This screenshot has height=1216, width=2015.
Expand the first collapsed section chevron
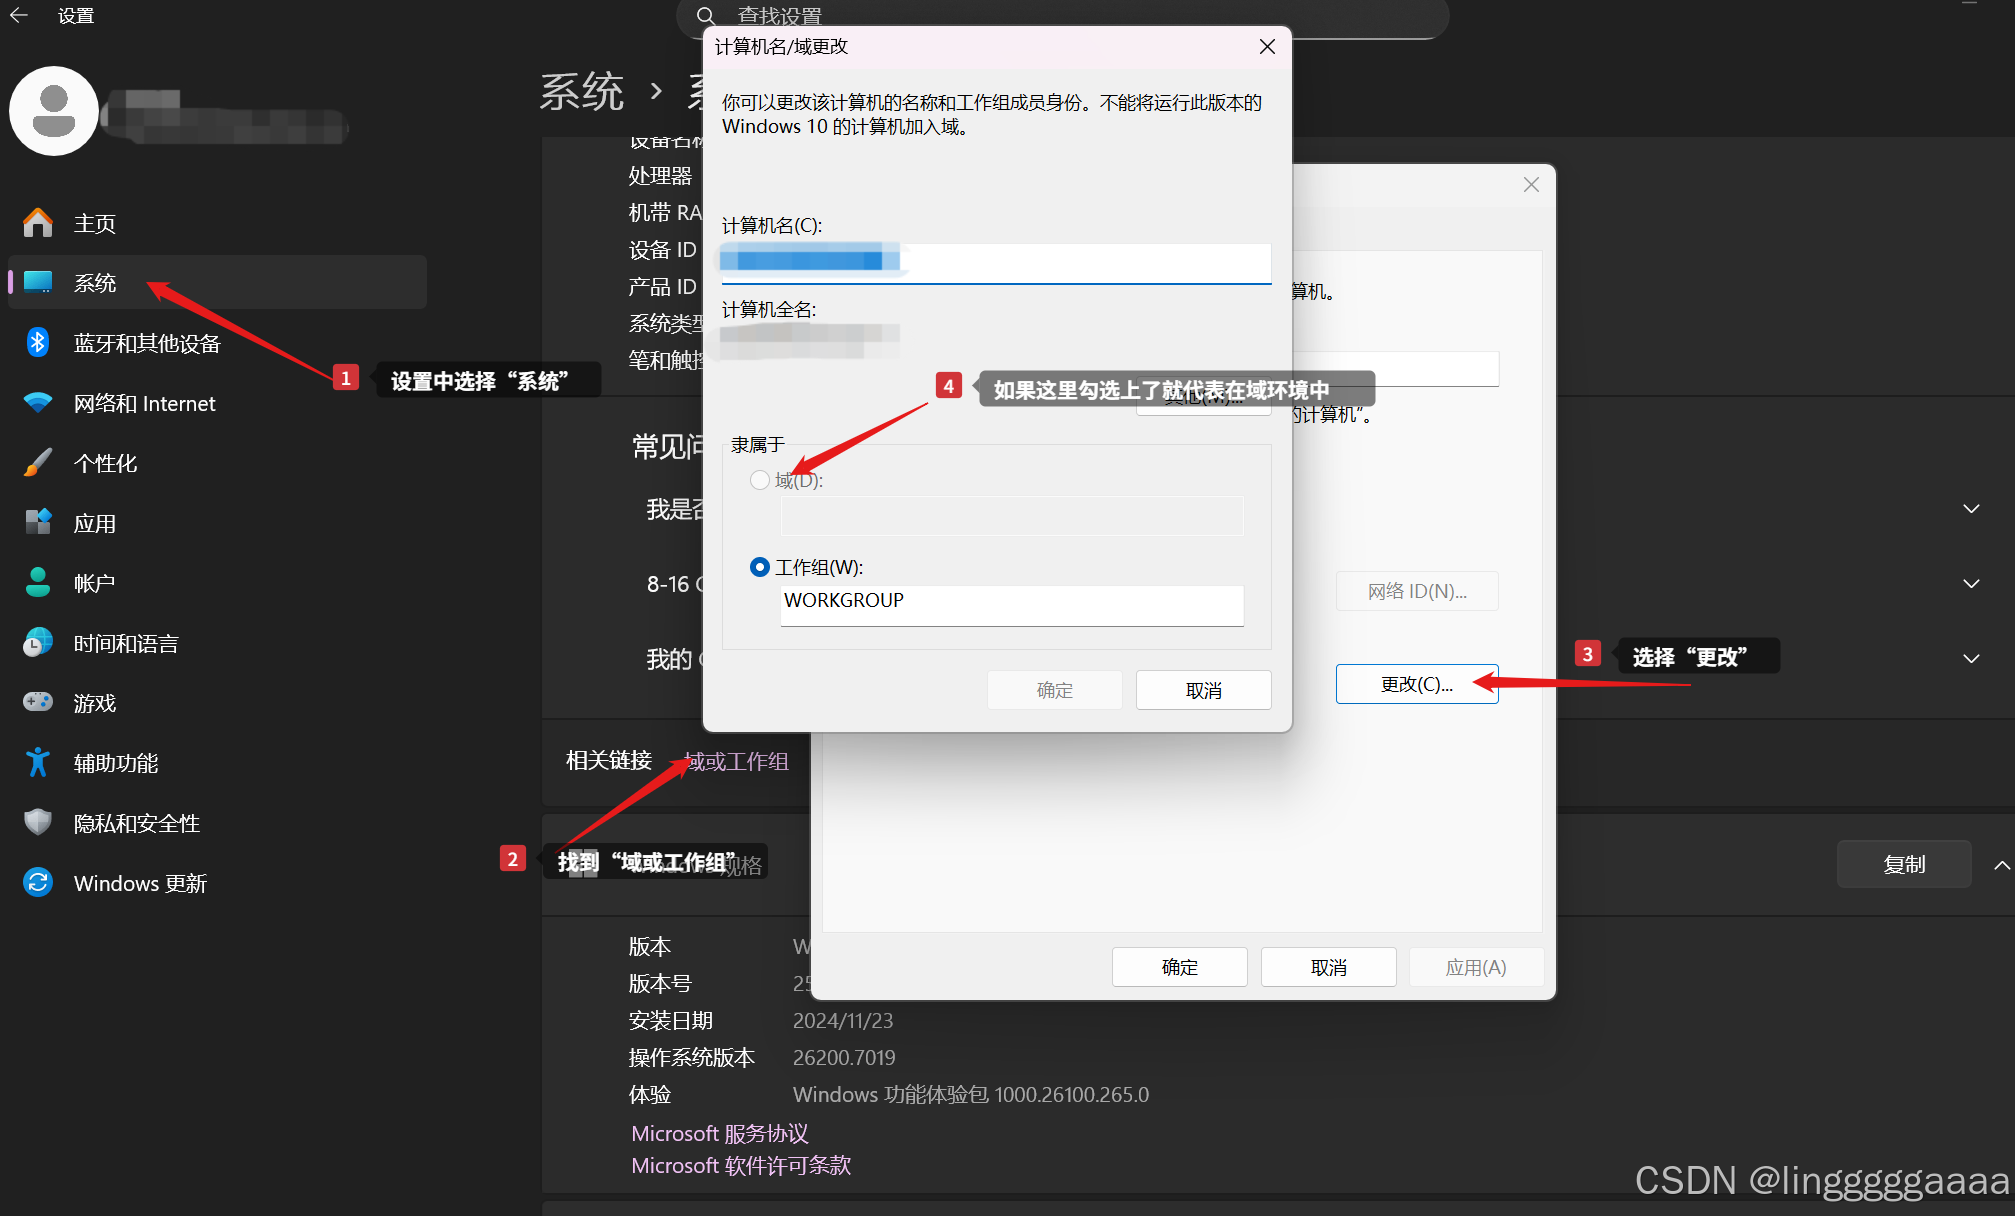1971,508
